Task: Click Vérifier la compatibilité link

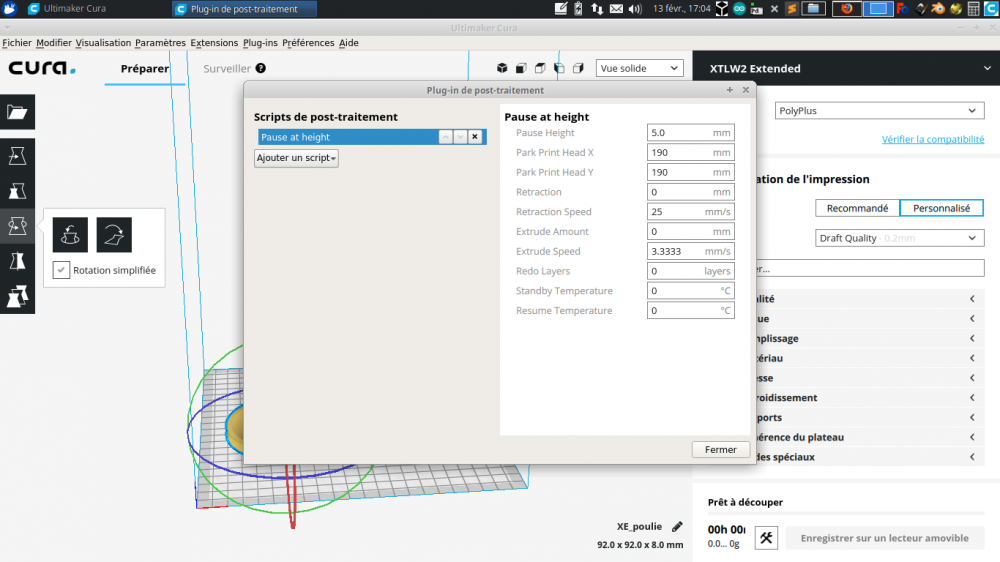Action: [932, 139]
